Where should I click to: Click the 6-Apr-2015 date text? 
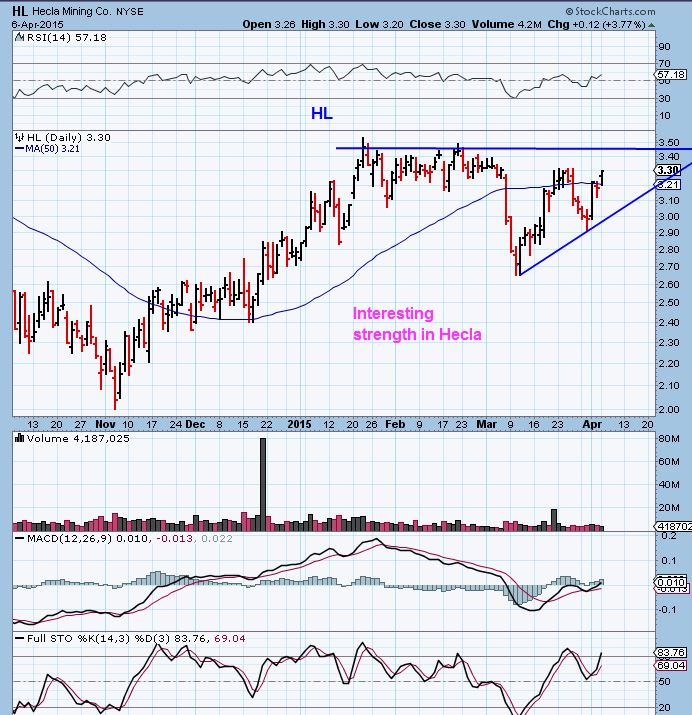[x=38, y=25]
